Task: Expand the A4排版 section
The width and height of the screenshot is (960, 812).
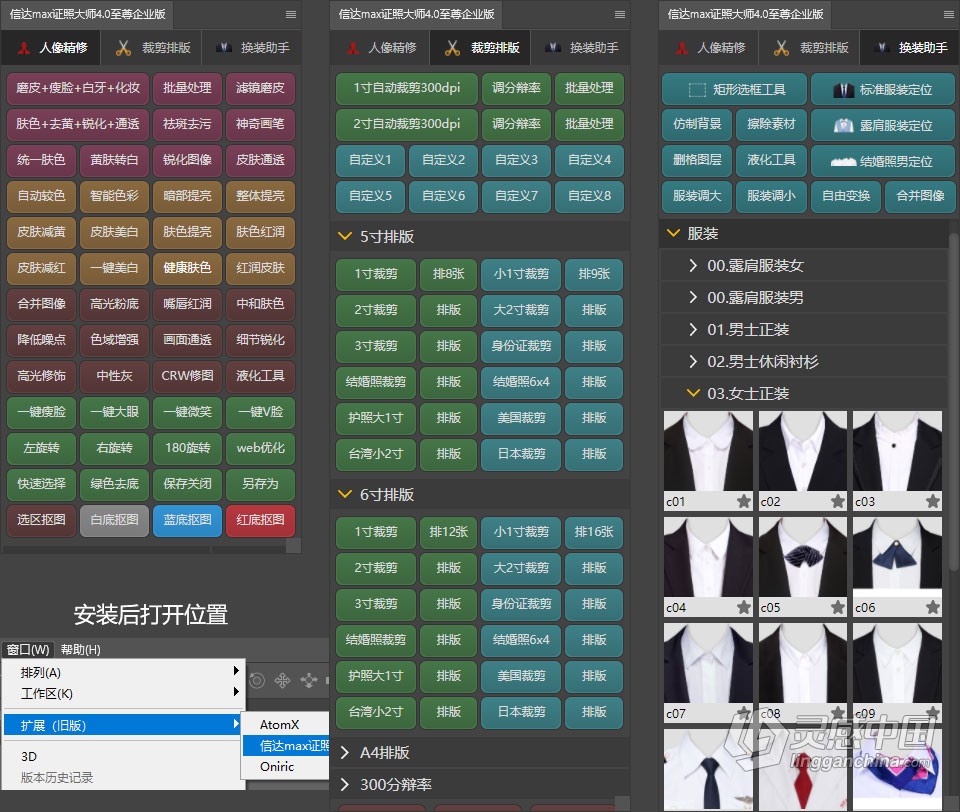Action: click(345, 753)
